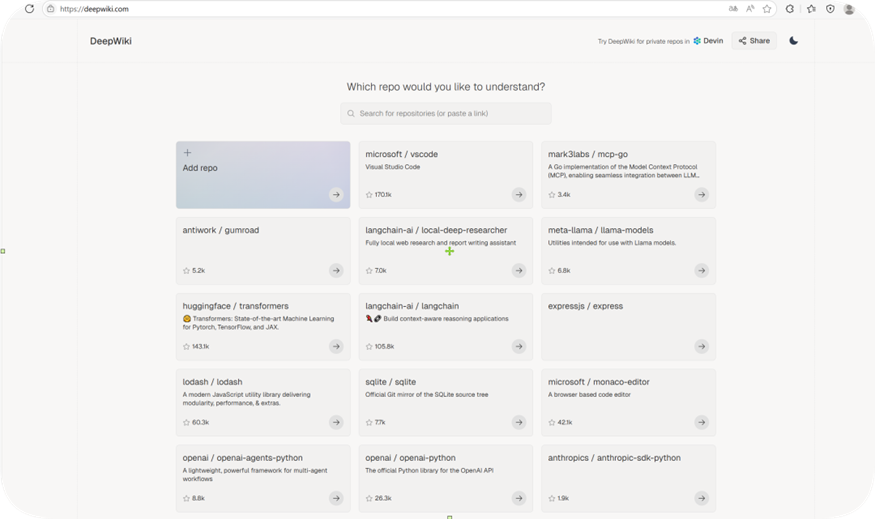Image resolution: width=875 pixels, height=519 pixels.
Task: Open meta-llama / llama-models arrow button
Action: [x=701, y=271]
